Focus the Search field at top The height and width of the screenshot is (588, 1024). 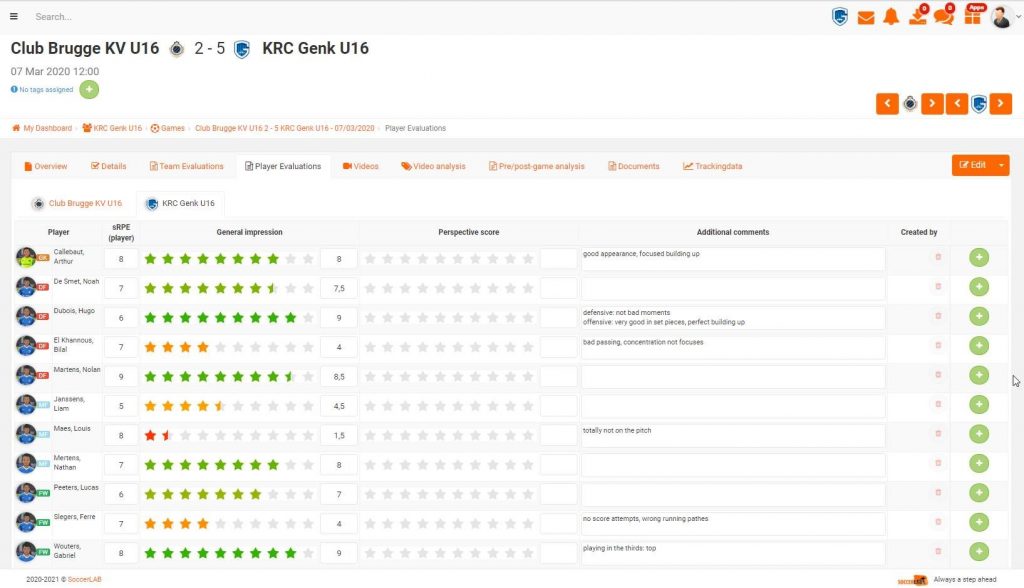(x=98, y=16)
